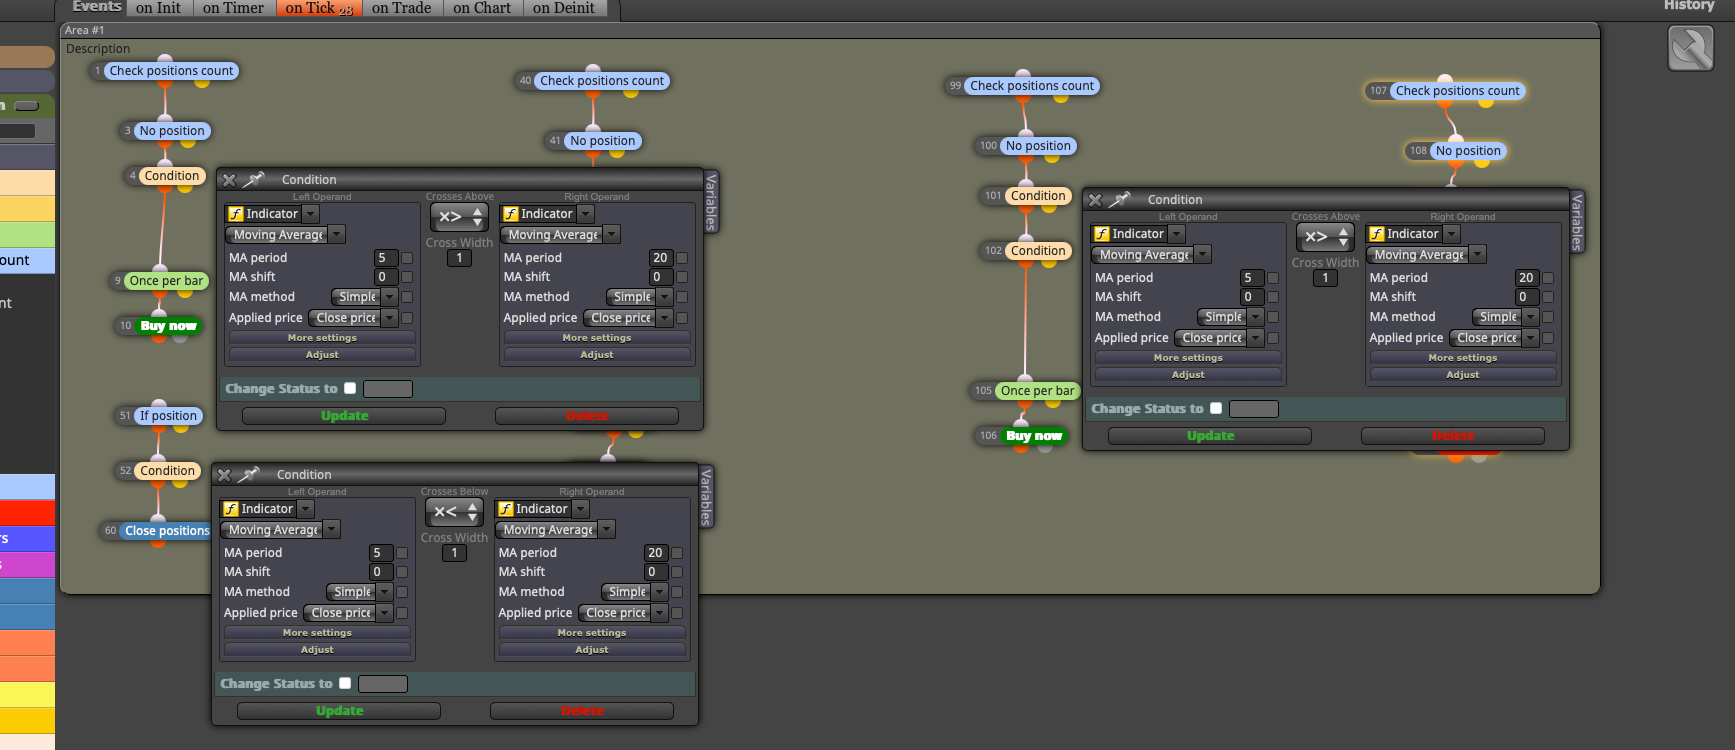Open left Simple MA method dropdown, dialog by block 4
Image resolution: width=1735 pixels, height=750 pixels.
click(365, 297)
